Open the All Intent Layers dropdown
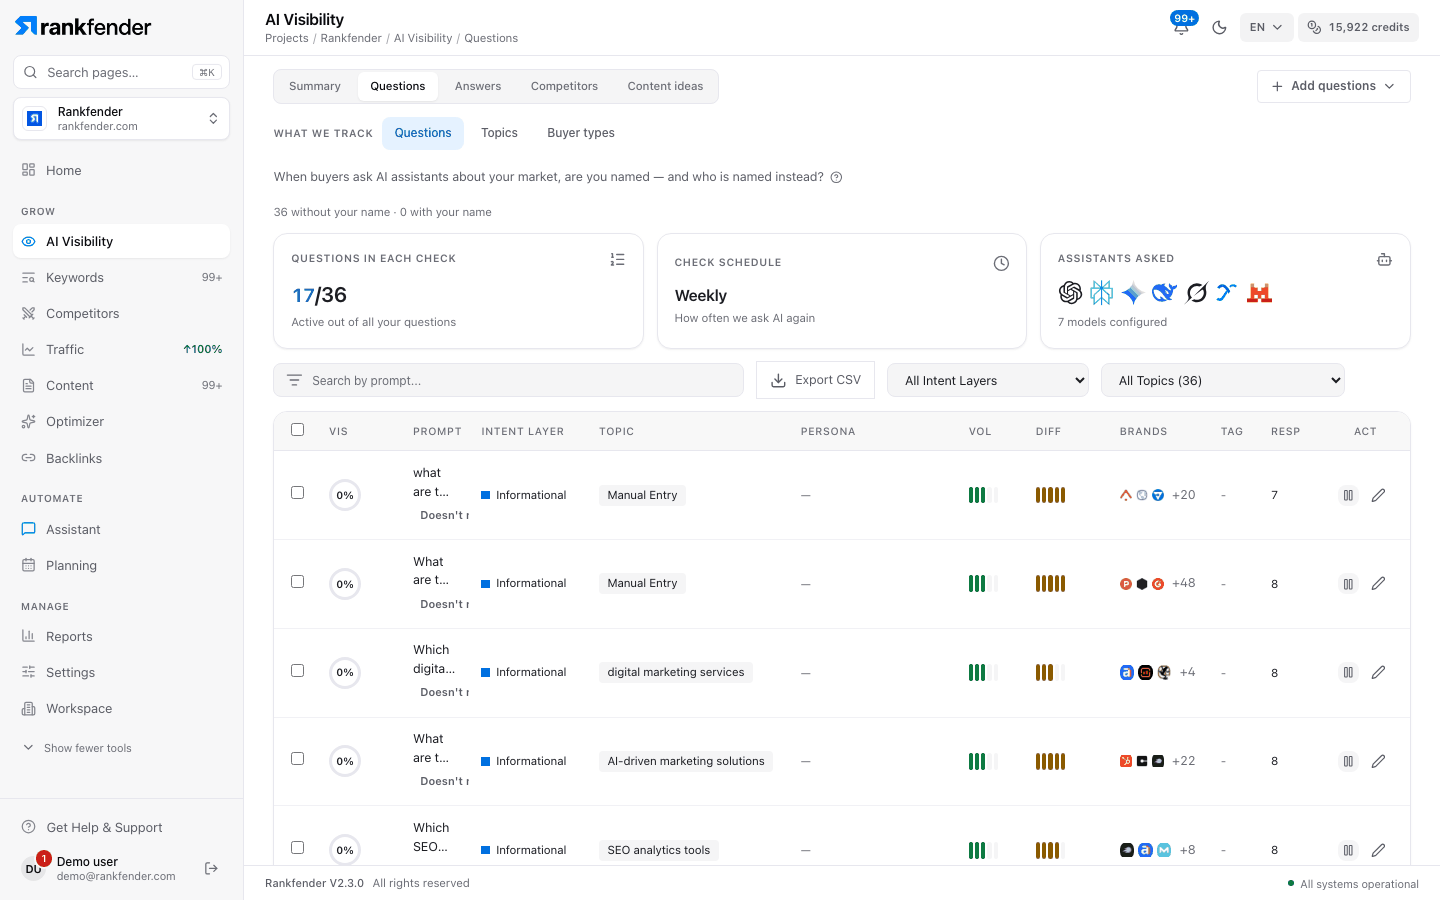Image resolution: width=1440 pixels, height=900 pixels. point(988,380)
